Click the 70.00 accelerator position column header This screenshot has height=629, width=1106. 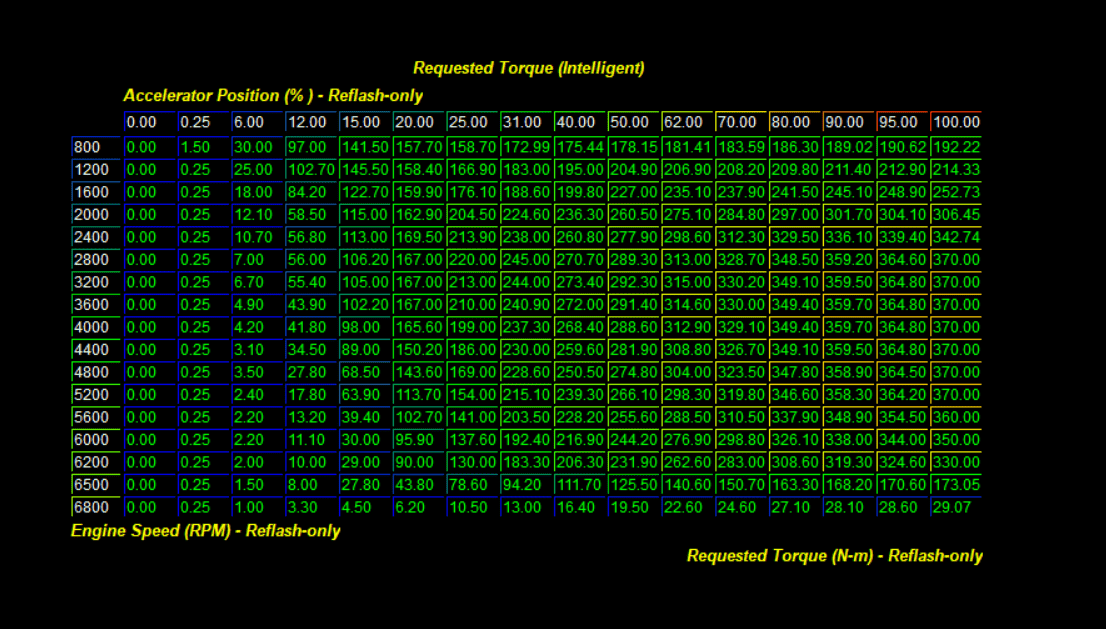(x=741, y=122)
